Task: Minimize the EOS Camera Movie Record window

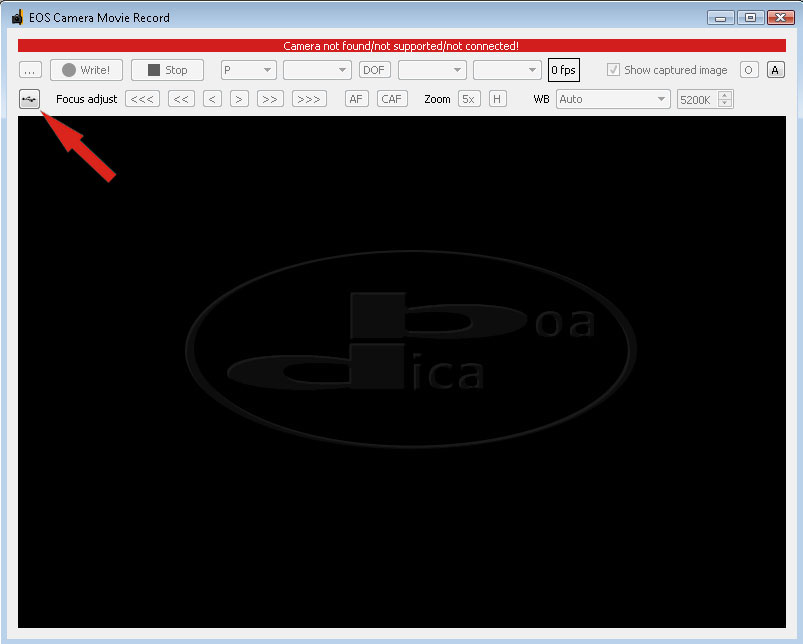Action: [721, 18]
